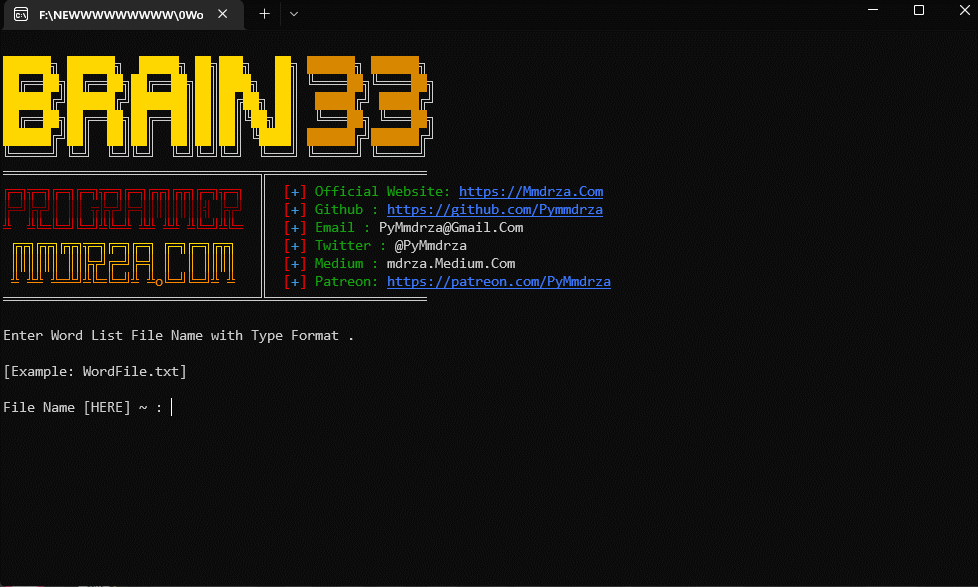
Task: Open a new terminal tab with the plus button
Action: tap(264, 14)
